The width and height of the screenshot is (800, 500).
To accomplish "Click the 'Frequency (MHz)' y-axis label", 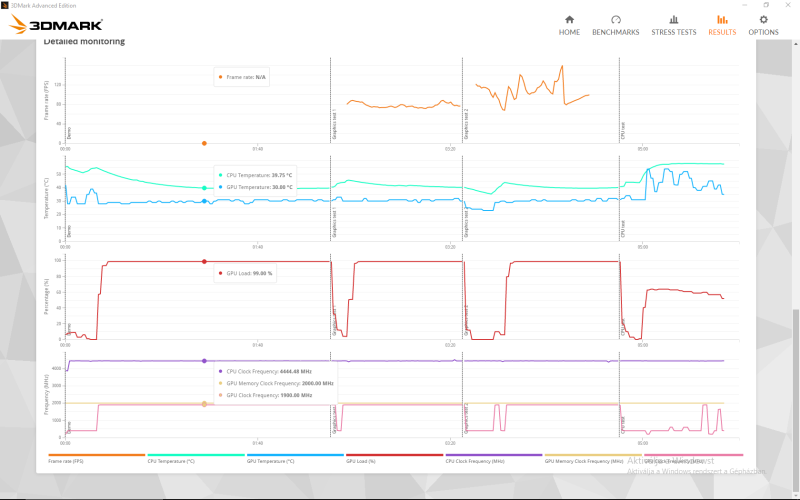I will click(46, 394).
